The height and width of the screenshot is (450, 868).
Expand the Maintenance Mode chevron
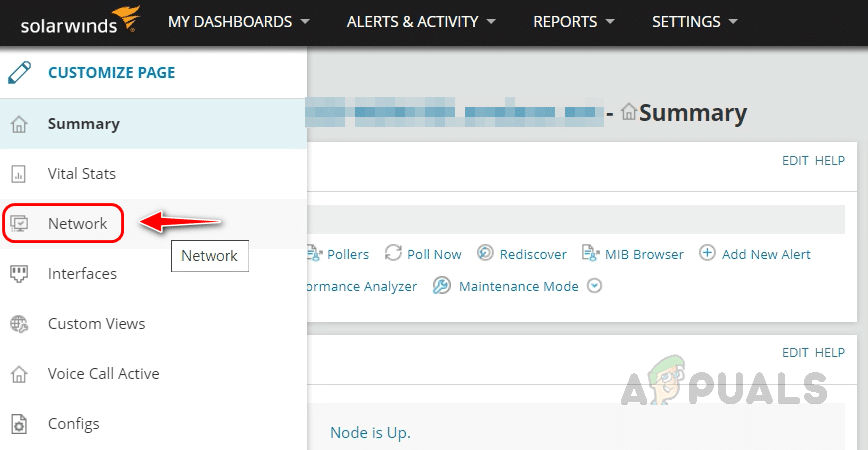595,286
